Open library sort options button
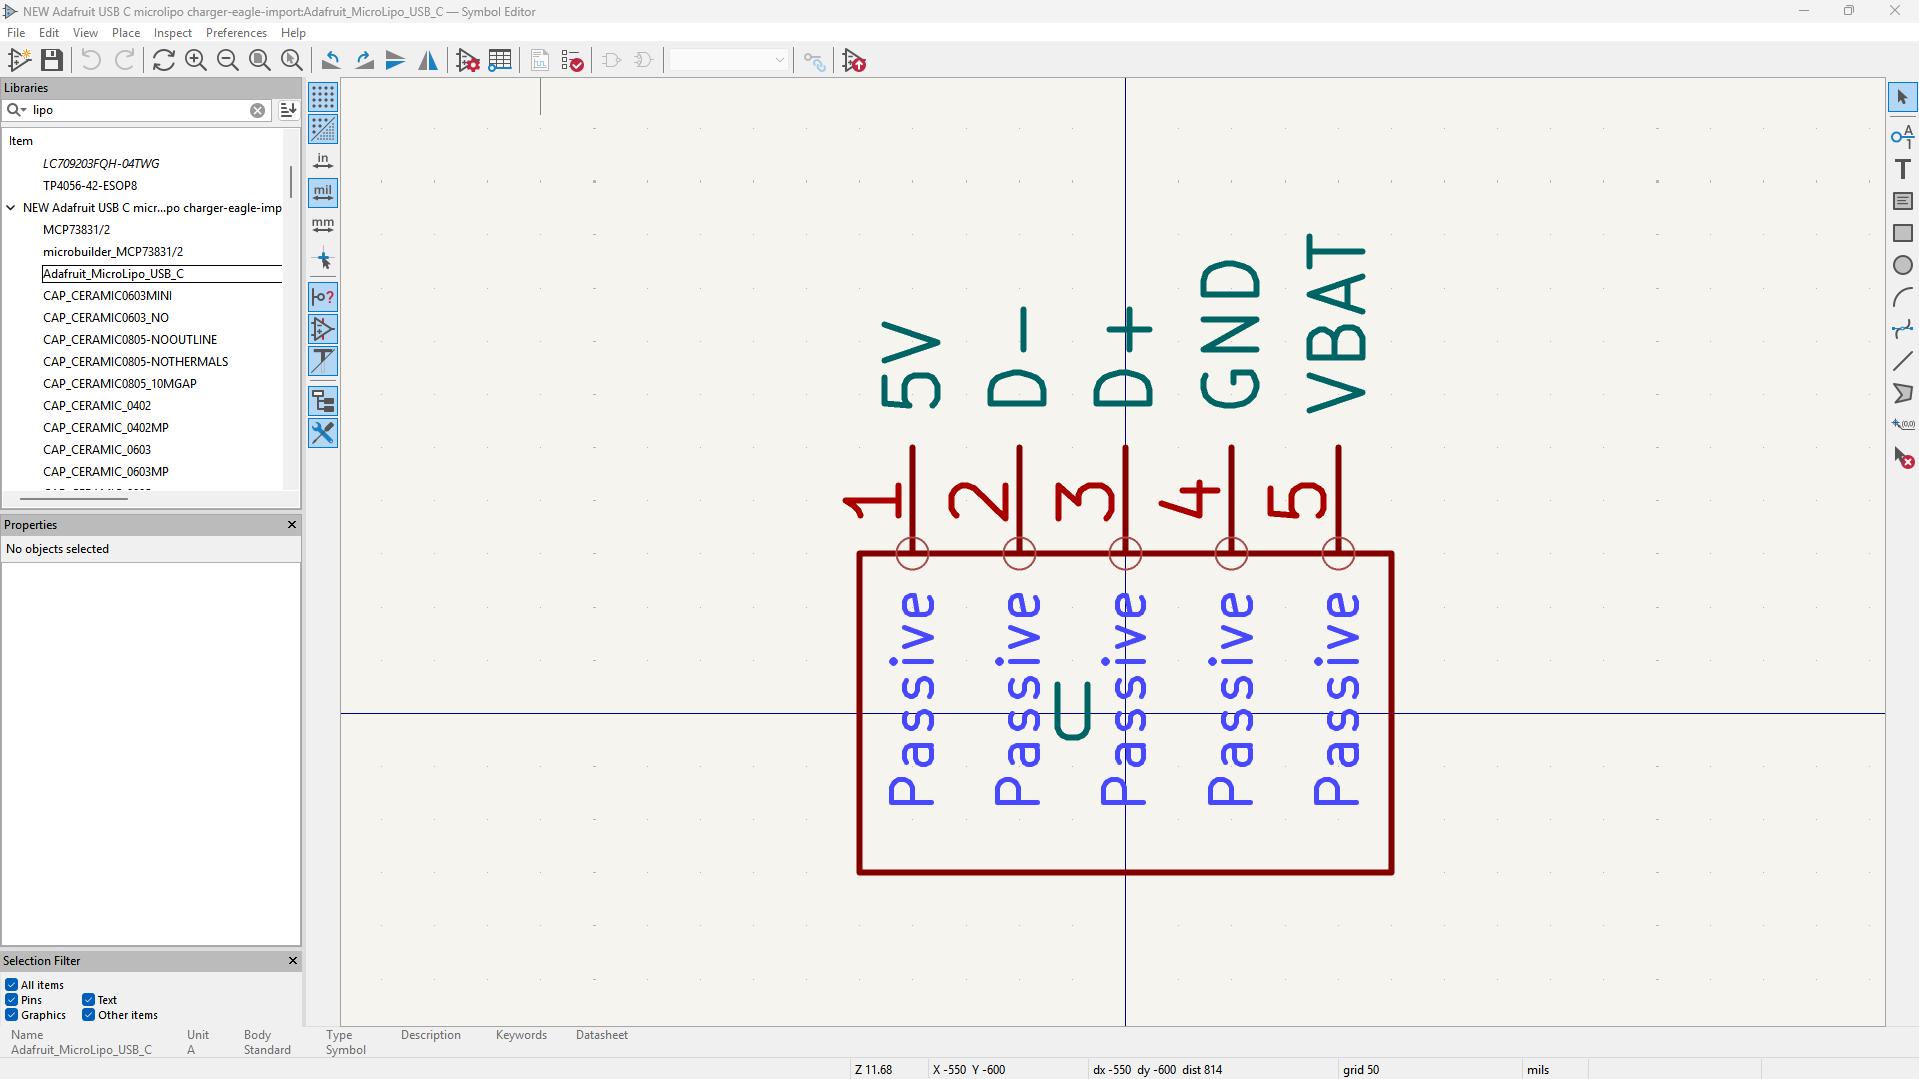Viewport: 1919px width, 1079px height. [x=288, y=110]
